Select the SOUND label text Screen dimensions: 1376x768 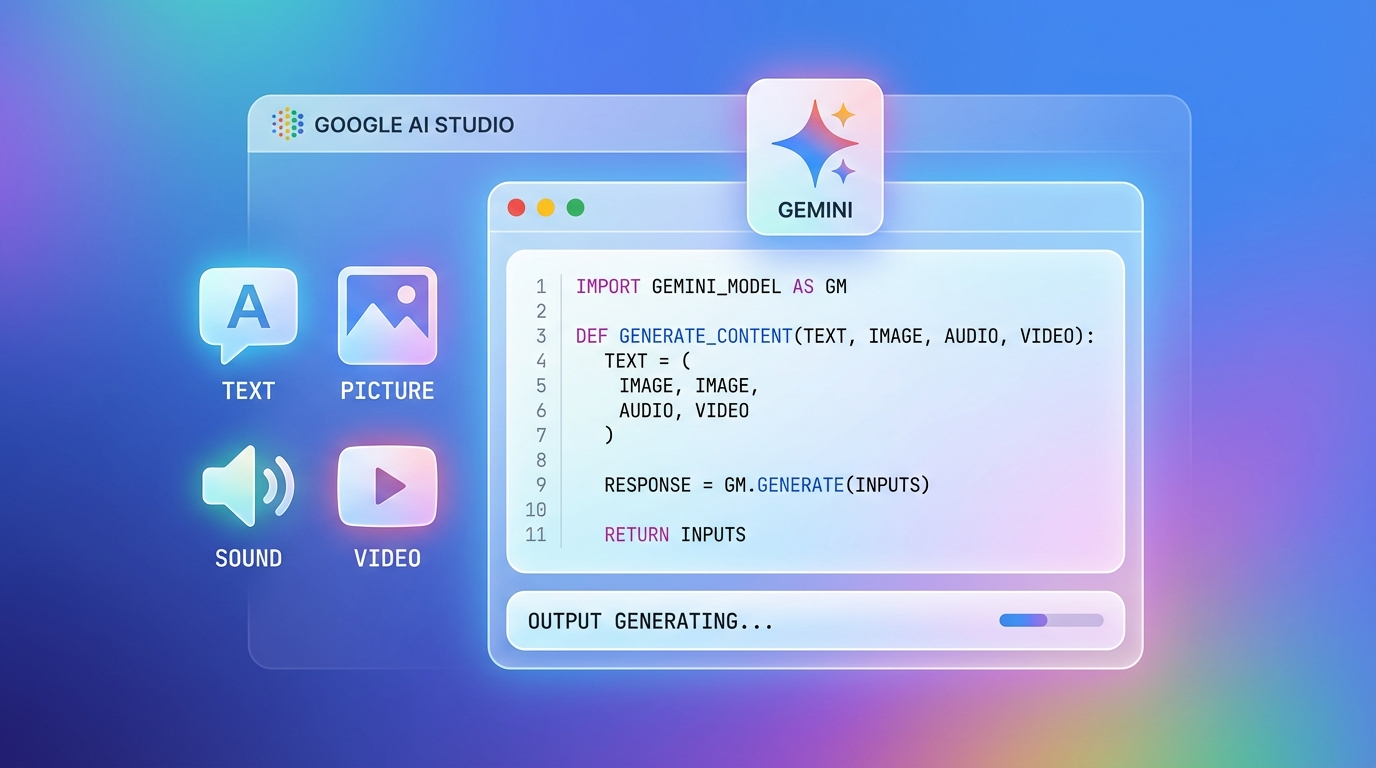248,558
